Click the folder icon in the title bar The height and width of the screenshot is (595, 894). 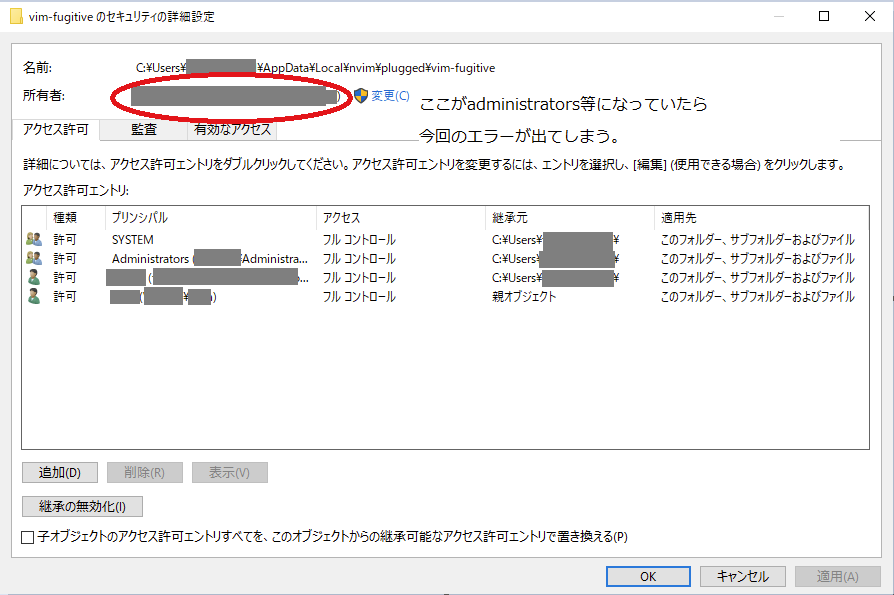coord(17,17)
